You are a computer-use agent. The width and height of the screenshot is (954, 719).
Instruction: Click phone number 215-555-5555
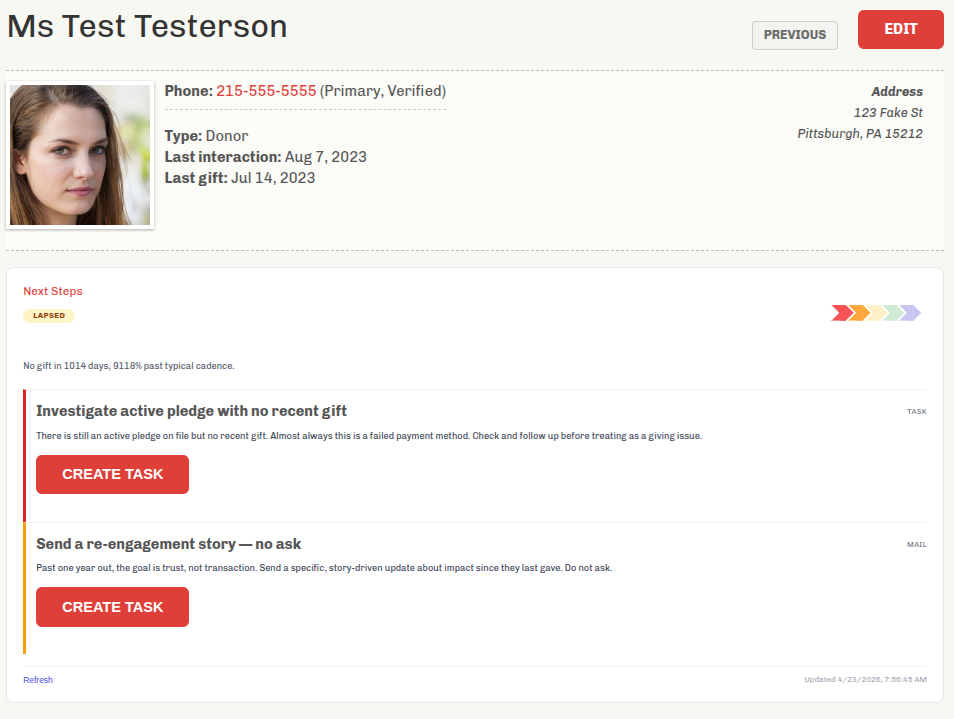(266, 91)
